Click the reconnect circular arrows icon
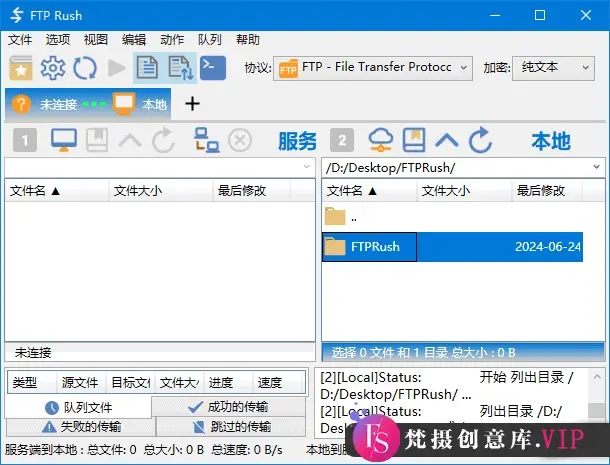 (85, 68)
